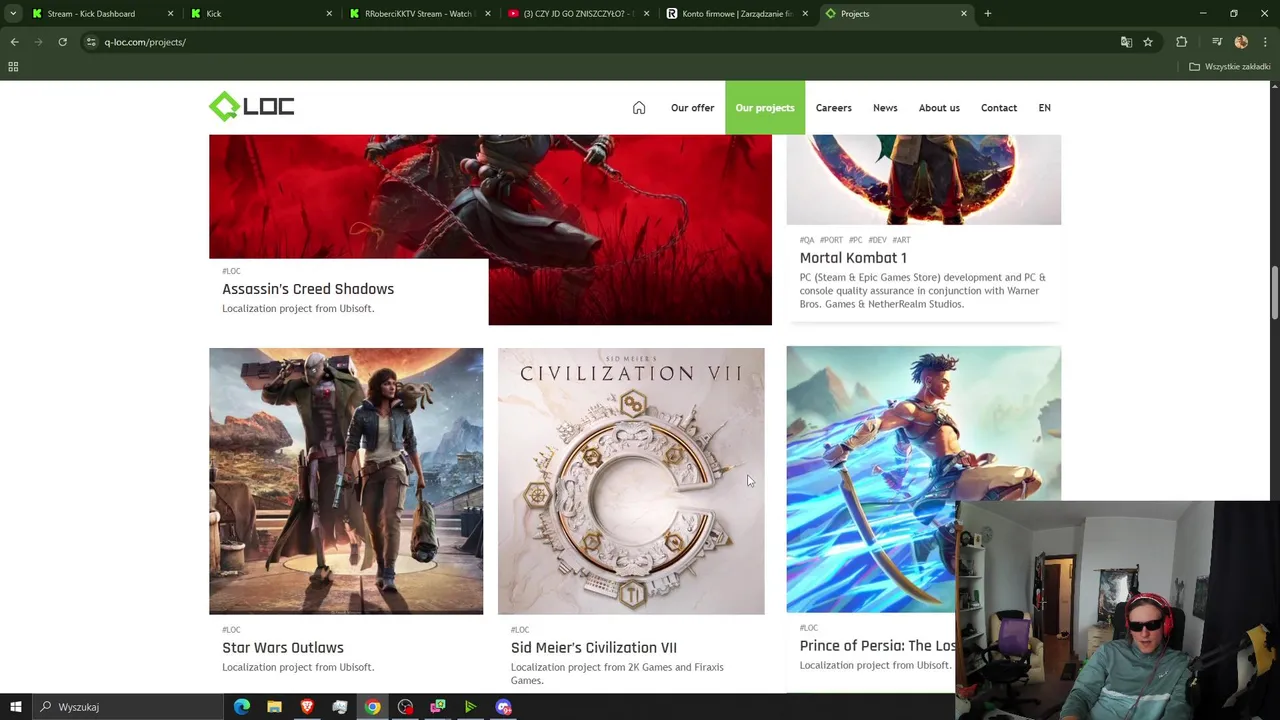Open the browser extensions puzzle icon

[x=1182, y=42]
